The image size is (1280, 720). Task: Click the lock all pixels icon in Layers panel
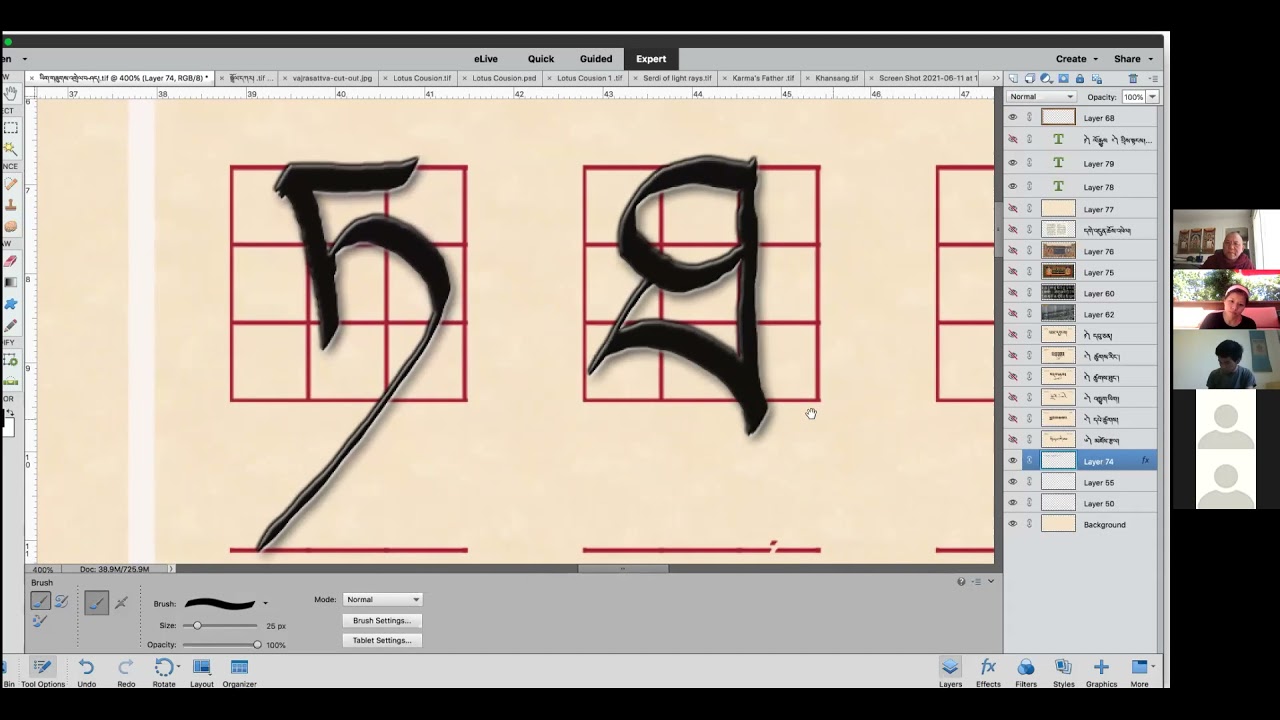[x=1079, y=78]
